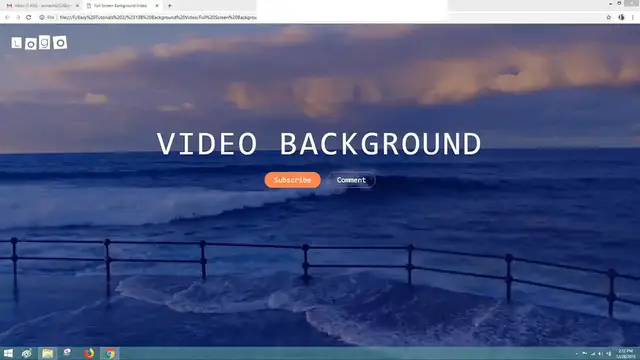Click the VIDEO BACKGROUND heading text
The width and height of the screenshot is (640, 360).
[x=319, y=144]
